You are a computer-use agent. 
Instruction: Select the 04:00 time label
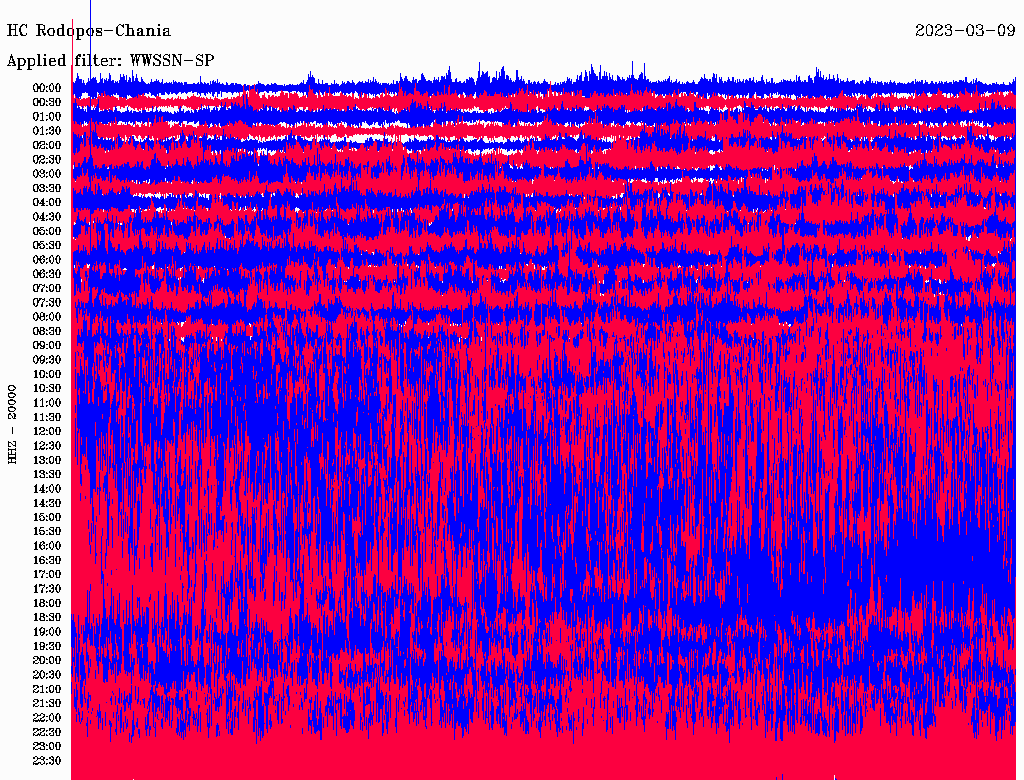click(47, 203)
